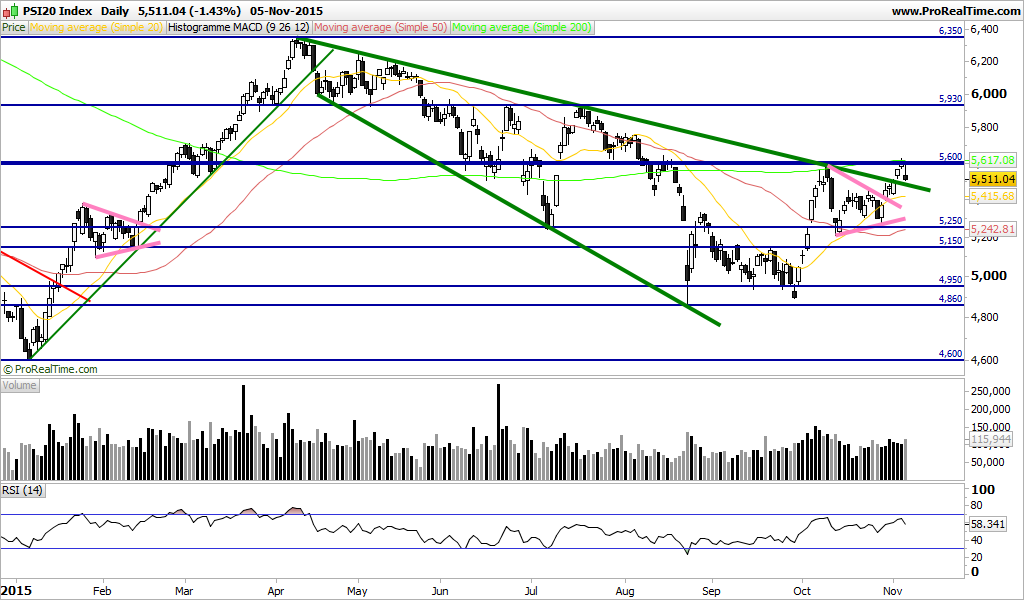The height and width of the screenshot is (600, 1024).
Task: Click the ProRealTime.com copyright text
Action: coord(50,370)
